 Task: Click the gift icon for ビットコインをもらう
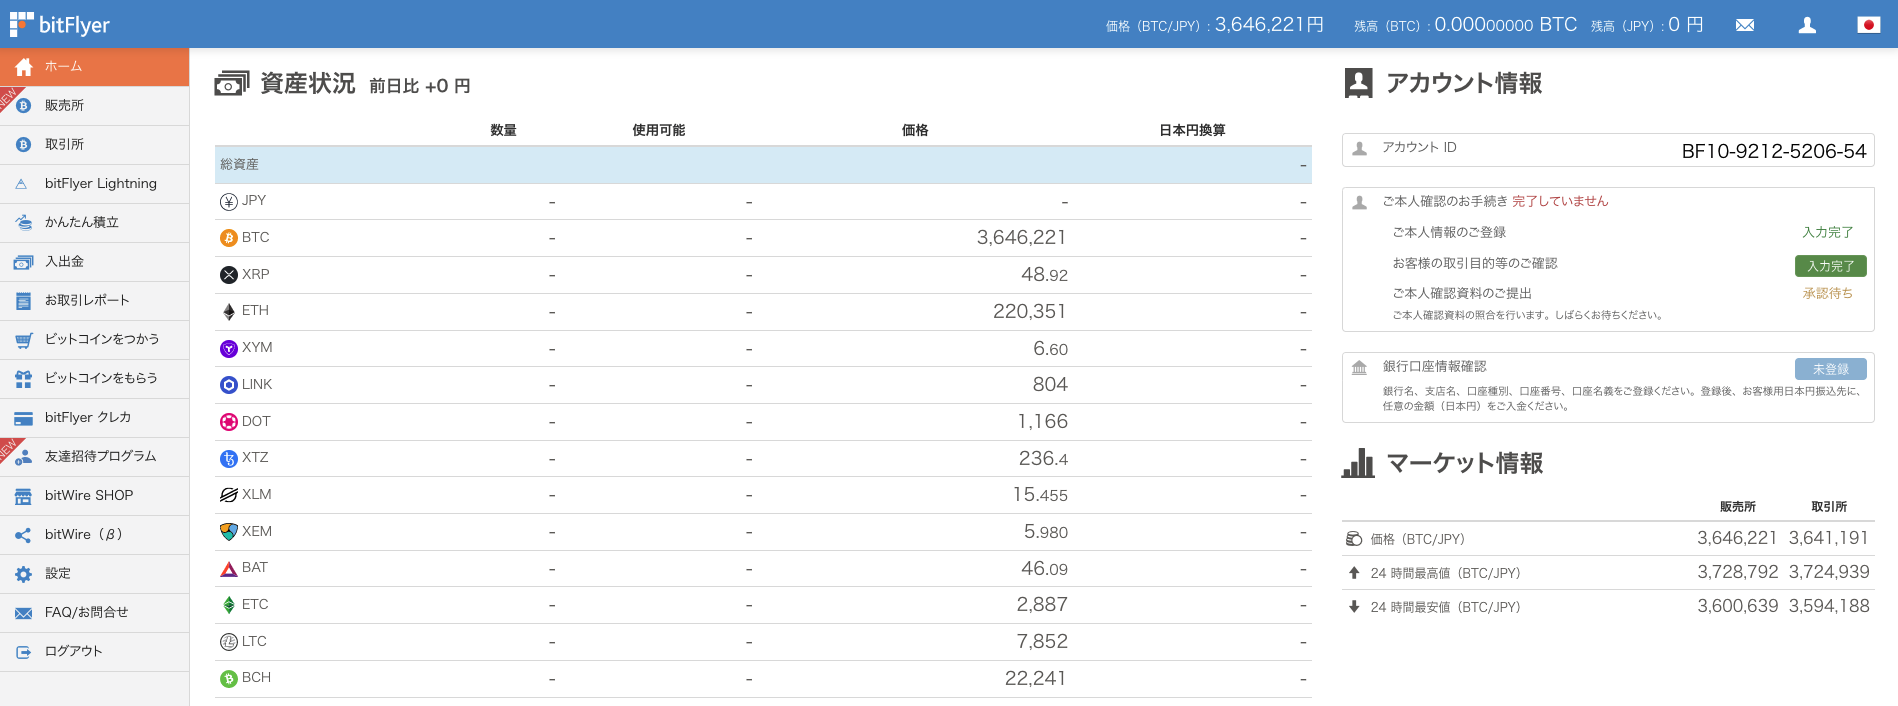point(24,379)
